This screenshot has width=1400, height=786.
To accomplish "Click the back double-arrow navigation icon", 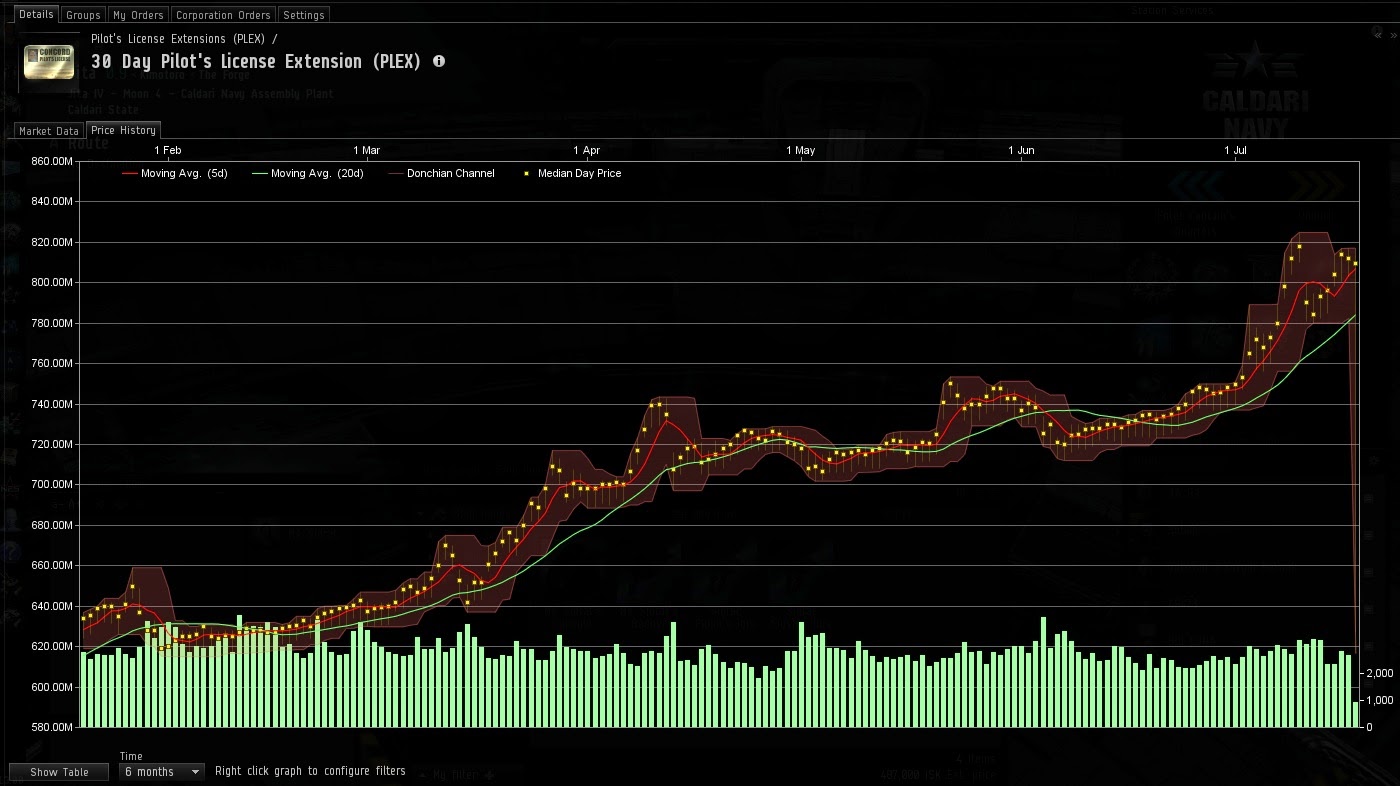I will [1378, 35].
